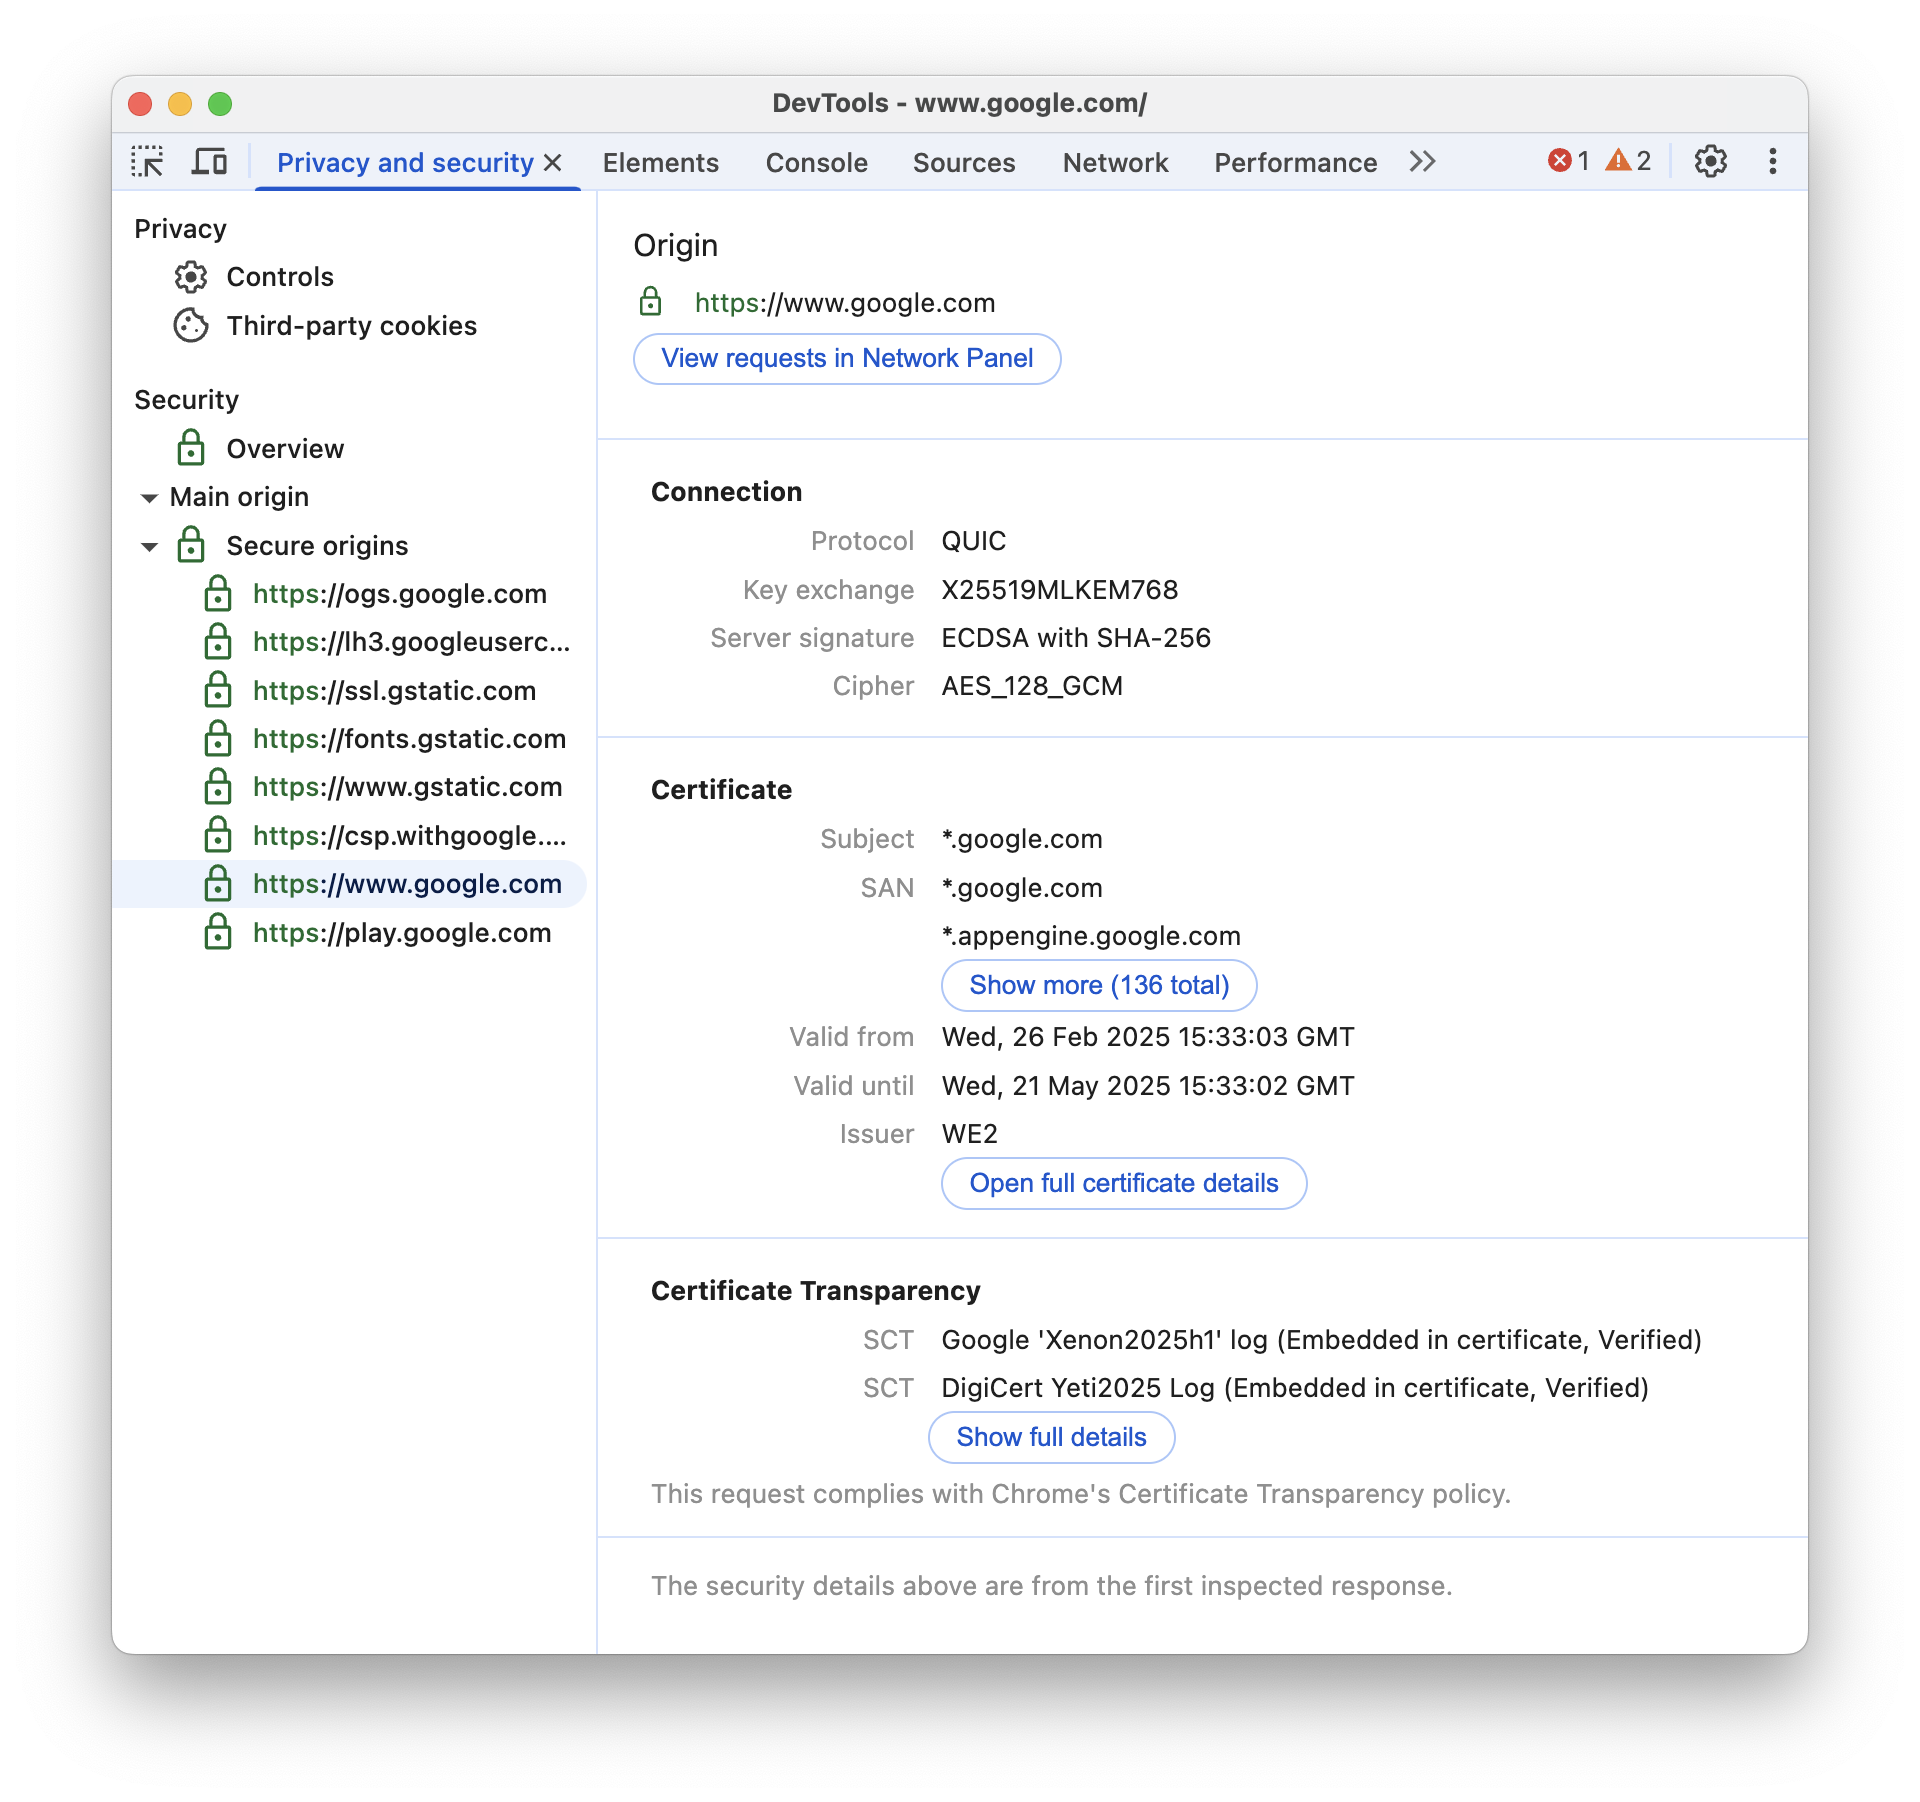1920x1802 pixels.
Task: Click Show more (136 total) SANs button
Action: pos(1097,984)
